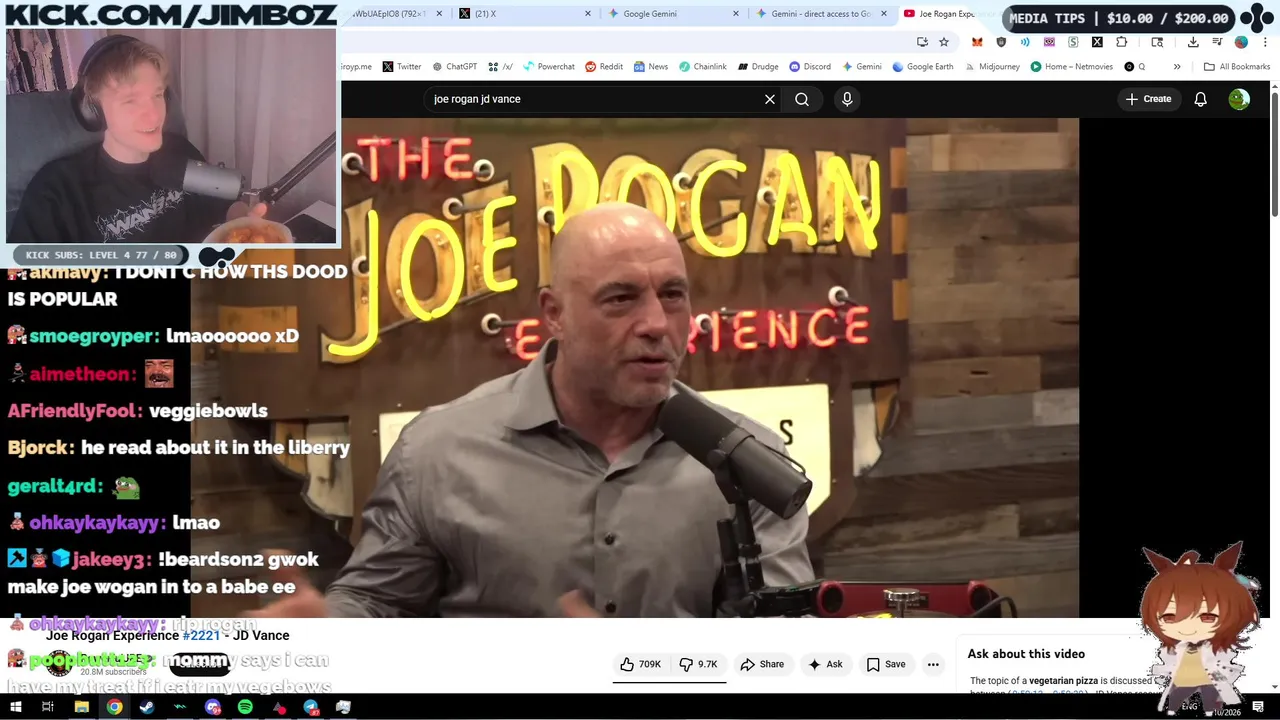Close the Google Gemini tab
This screenshot has height=720, width=1280.
[x=736, y=14]
